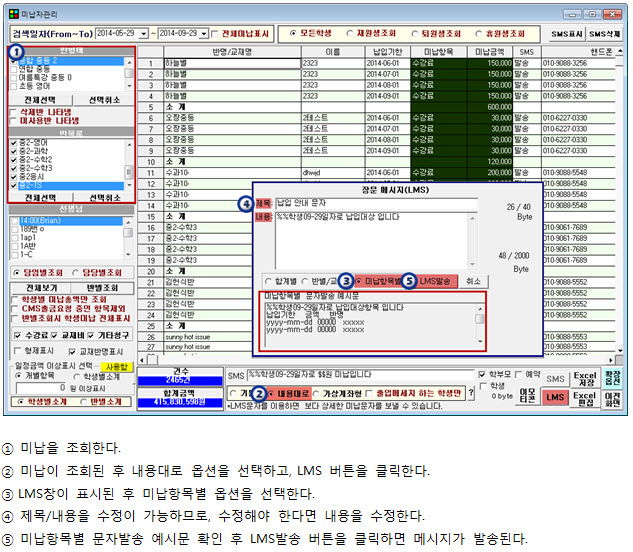
Task: Click the SMS message text input field
Action: [x=360, y=375]
